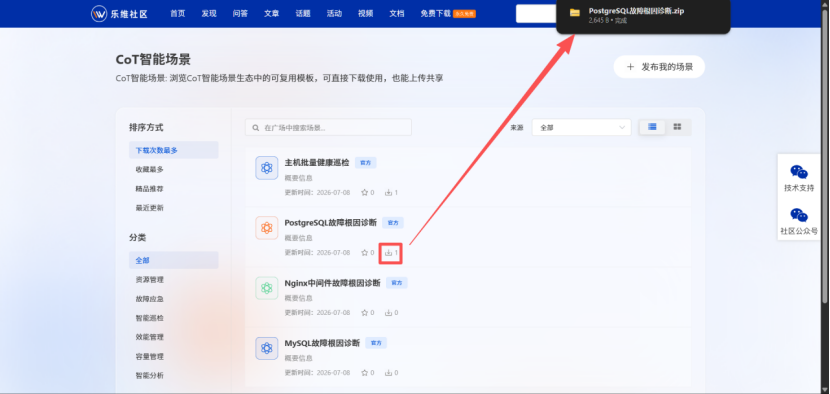Download the Nginx中间件故障根因诊断 scene
Screen dimensions: 830x394
[389, 313]
